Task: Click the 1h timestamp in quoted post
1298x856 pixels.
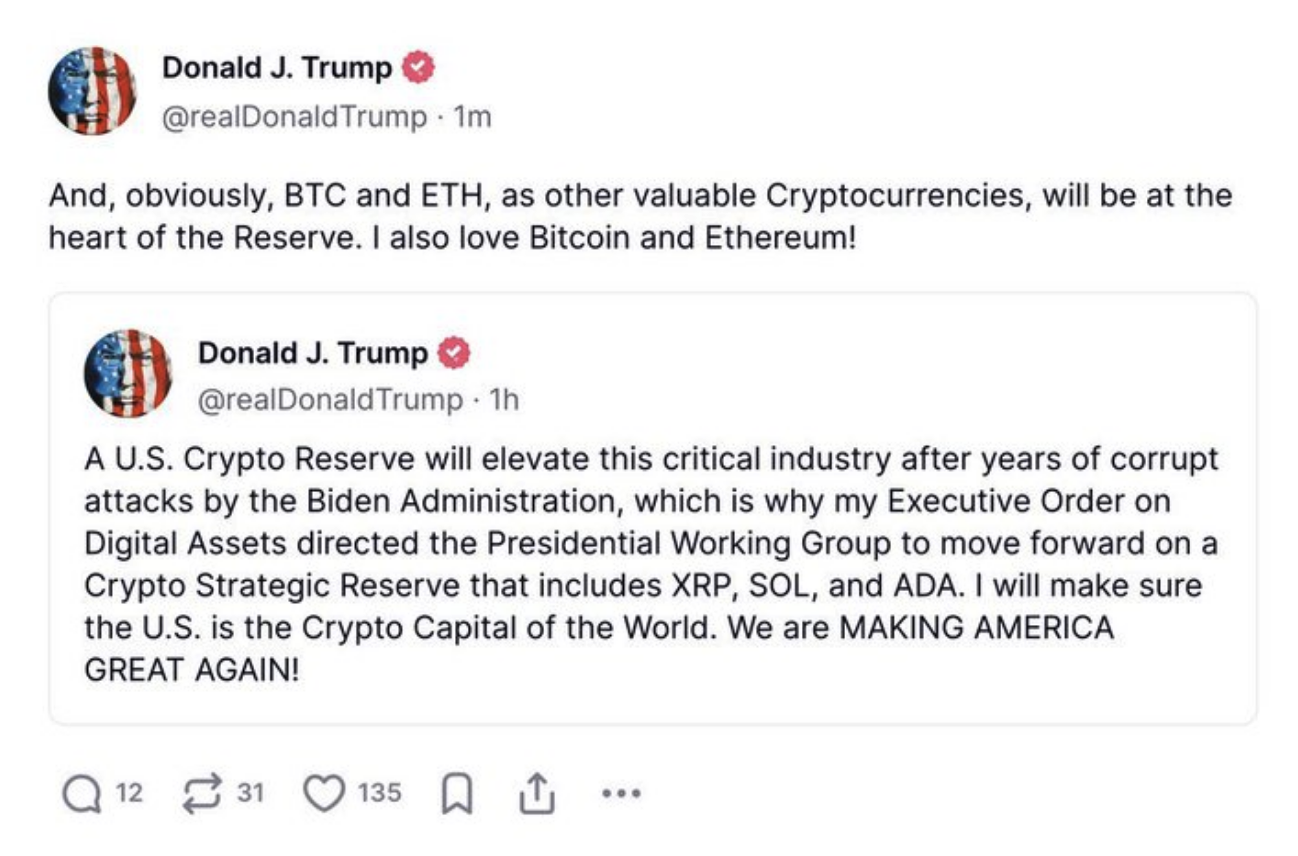Action: [507, 401]
